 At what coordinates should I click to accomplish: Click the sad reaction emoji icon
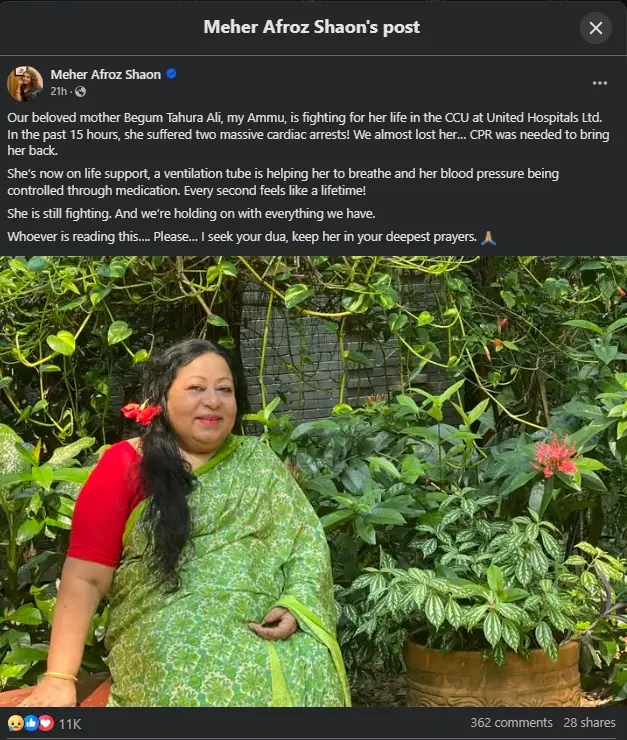tap(16, 723)
